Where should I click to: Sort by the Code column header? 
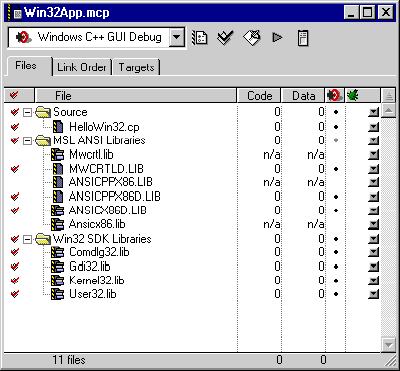(x=259, y=96)
